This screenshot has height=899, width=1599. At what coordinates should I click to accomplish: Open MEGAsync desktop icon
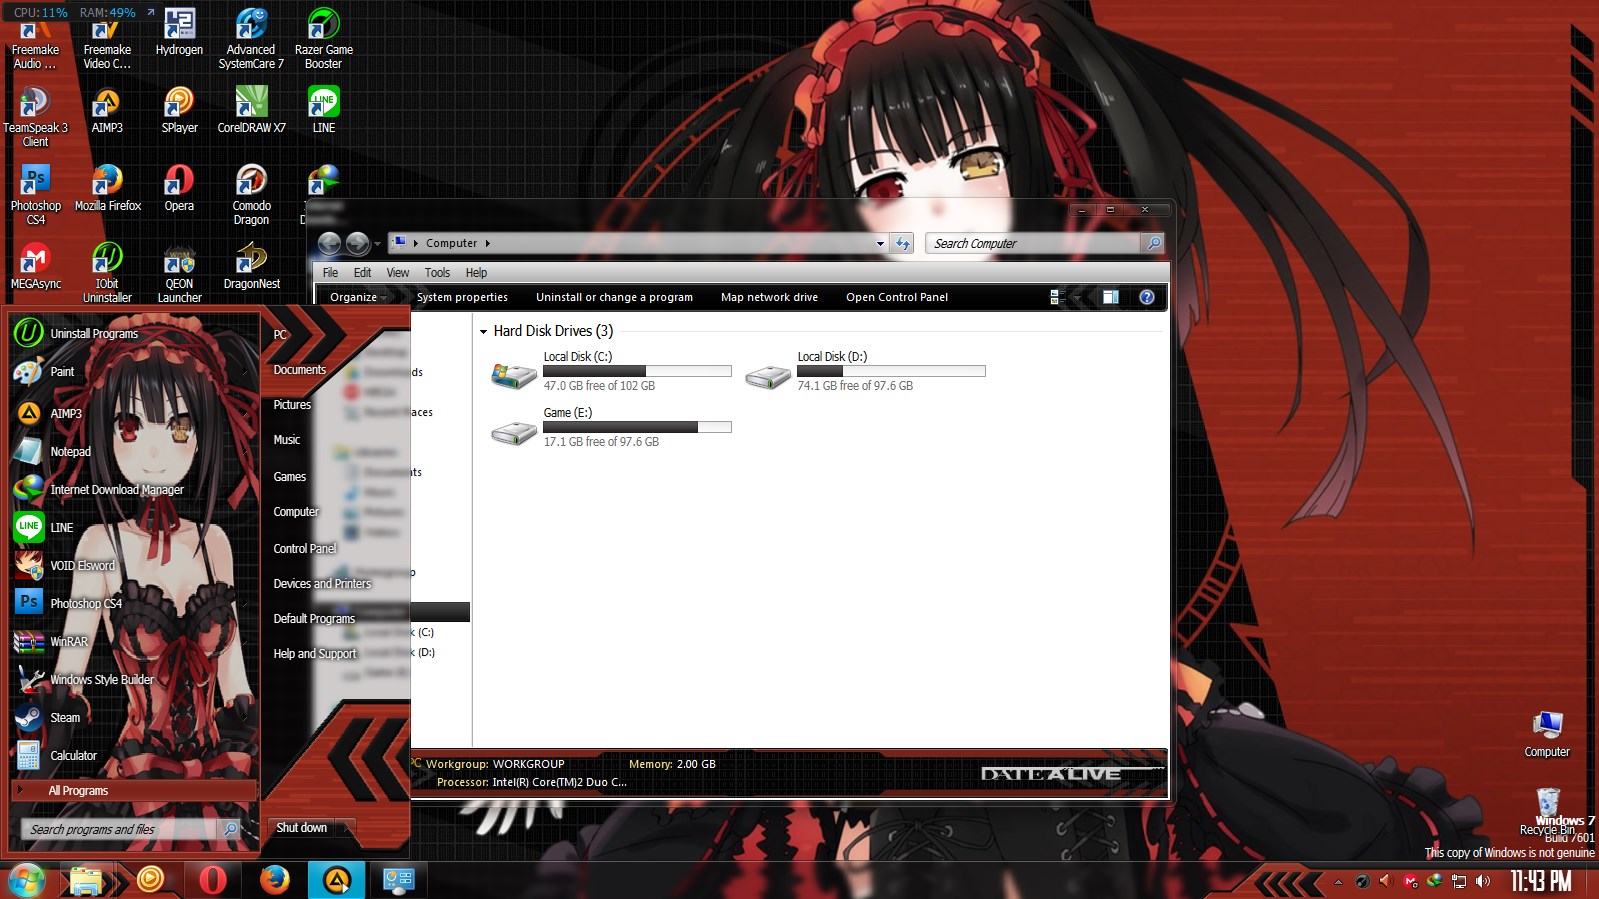click(x=35, y=266)
